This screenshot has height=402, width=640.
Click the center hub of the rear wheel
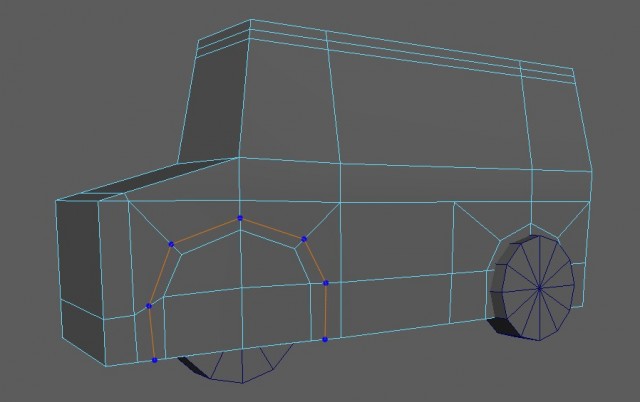click(539, 289)
